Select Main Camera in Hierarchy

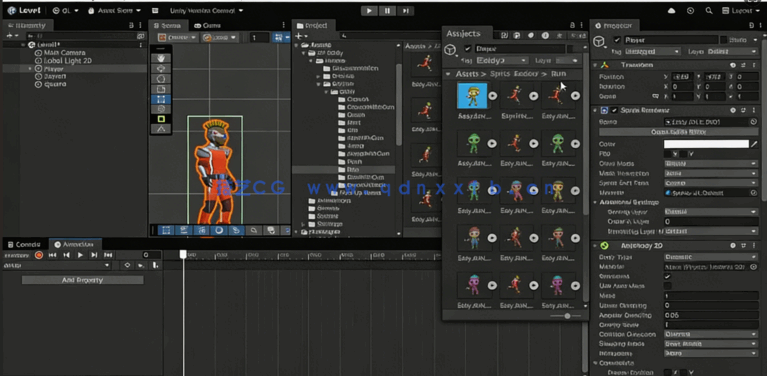coord(65,53)
